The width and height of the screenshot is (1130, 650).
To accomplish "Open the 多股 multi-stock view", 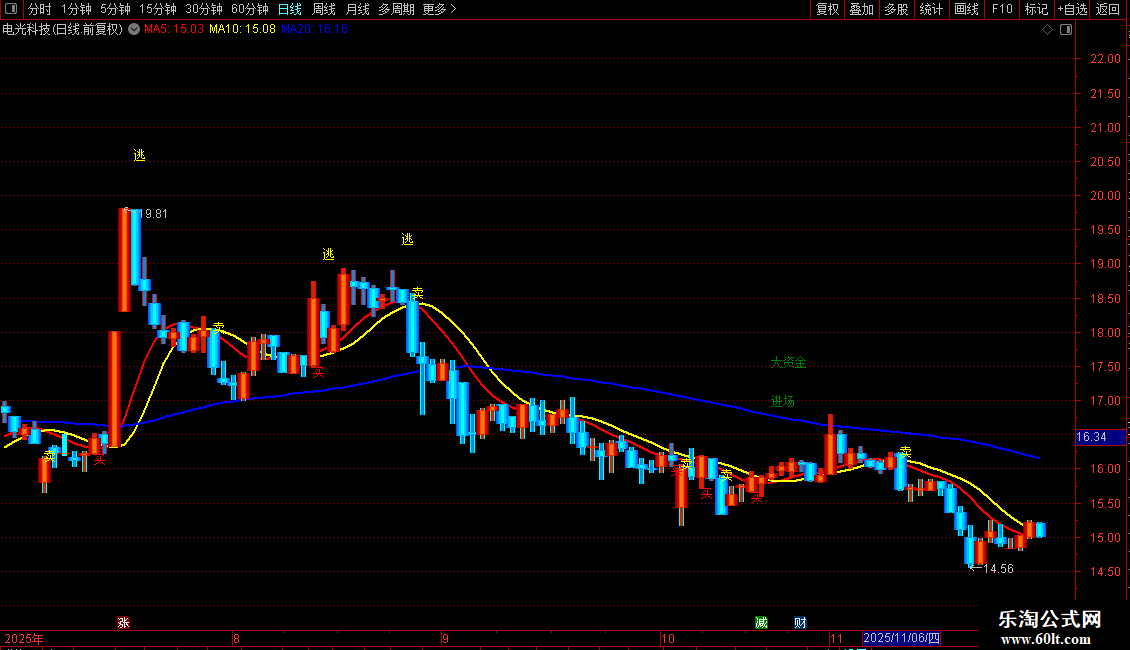I will coord(896,9).
